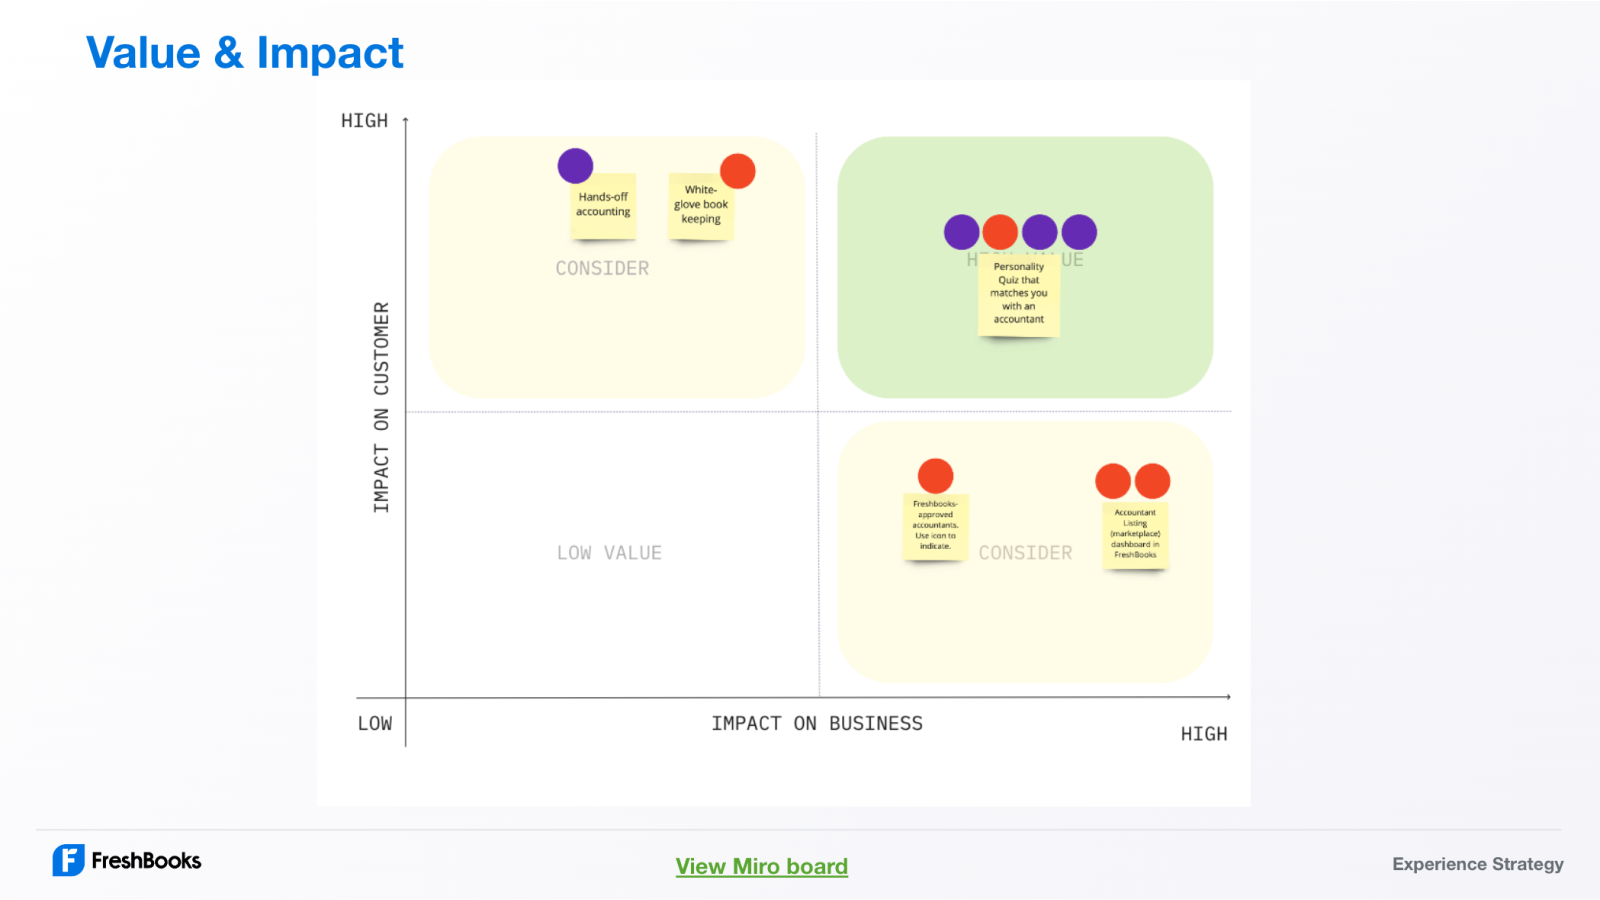The image size is (1600, 900).
Task: Click orange dot above Freshbooks-approved accountants note
Action: (935, 476)
